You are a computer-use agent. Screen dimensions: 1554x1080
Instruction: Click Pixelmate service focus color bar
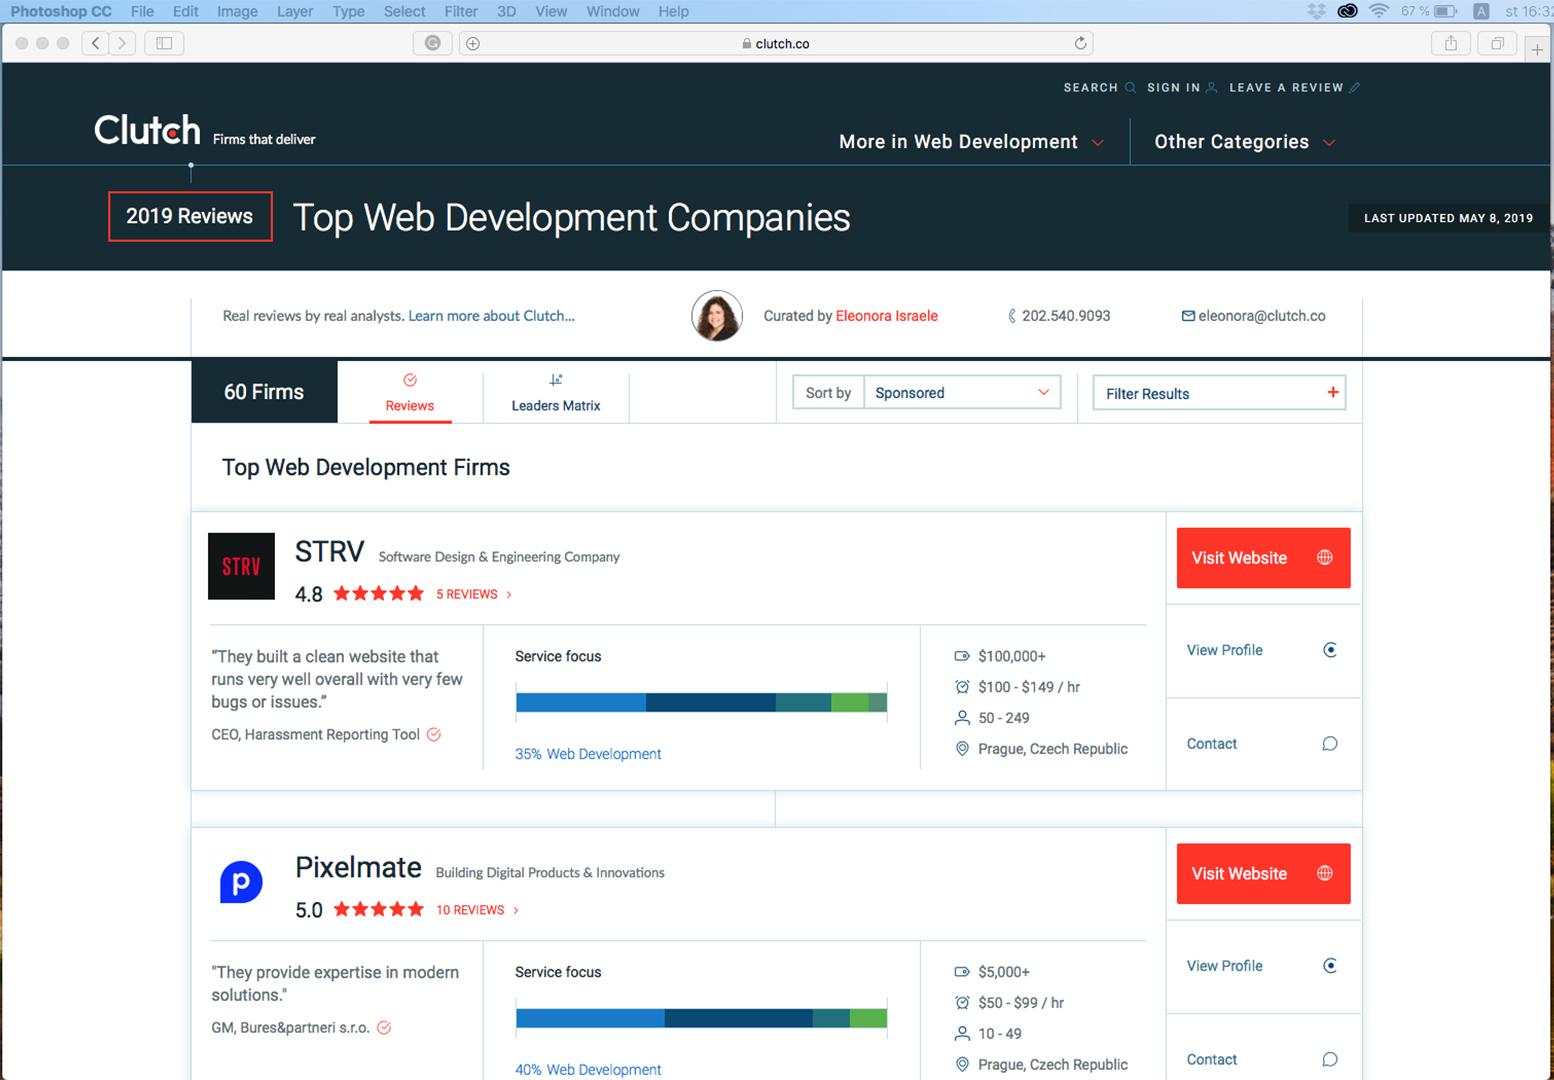tap(701, 1018)
